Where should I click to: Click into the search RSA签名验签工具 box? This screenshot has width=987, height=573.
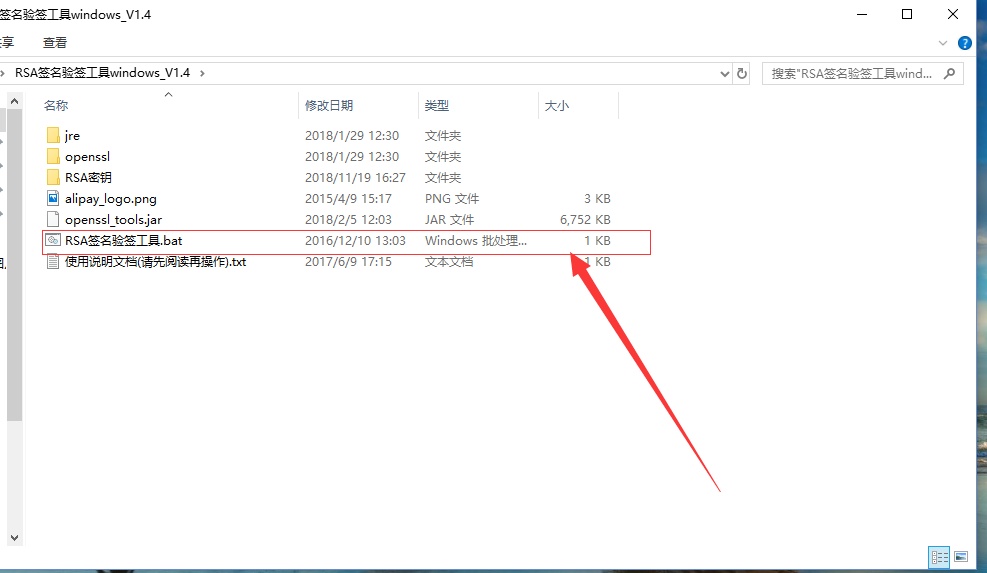(850, 73)
